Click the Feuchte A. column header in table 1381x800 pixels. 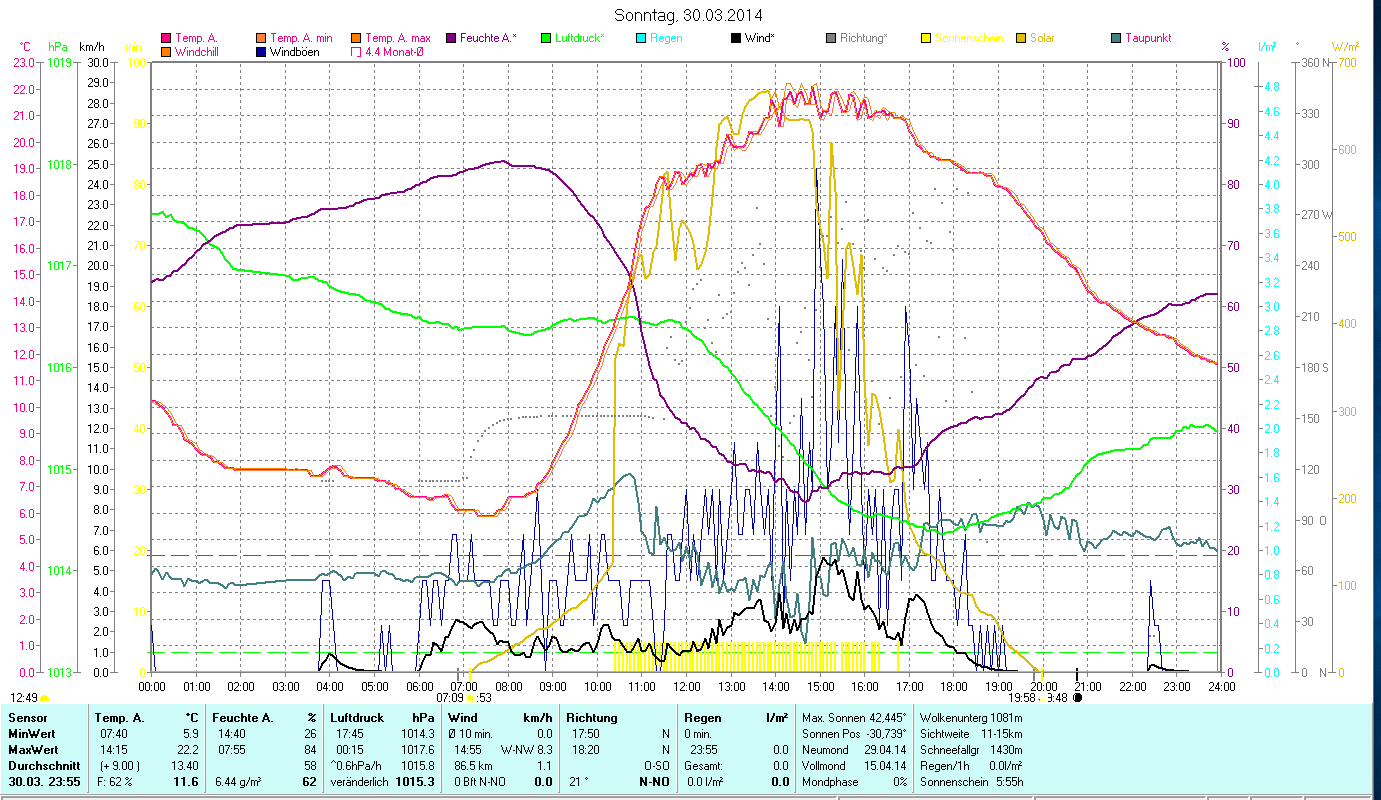[x=243, y=718]
